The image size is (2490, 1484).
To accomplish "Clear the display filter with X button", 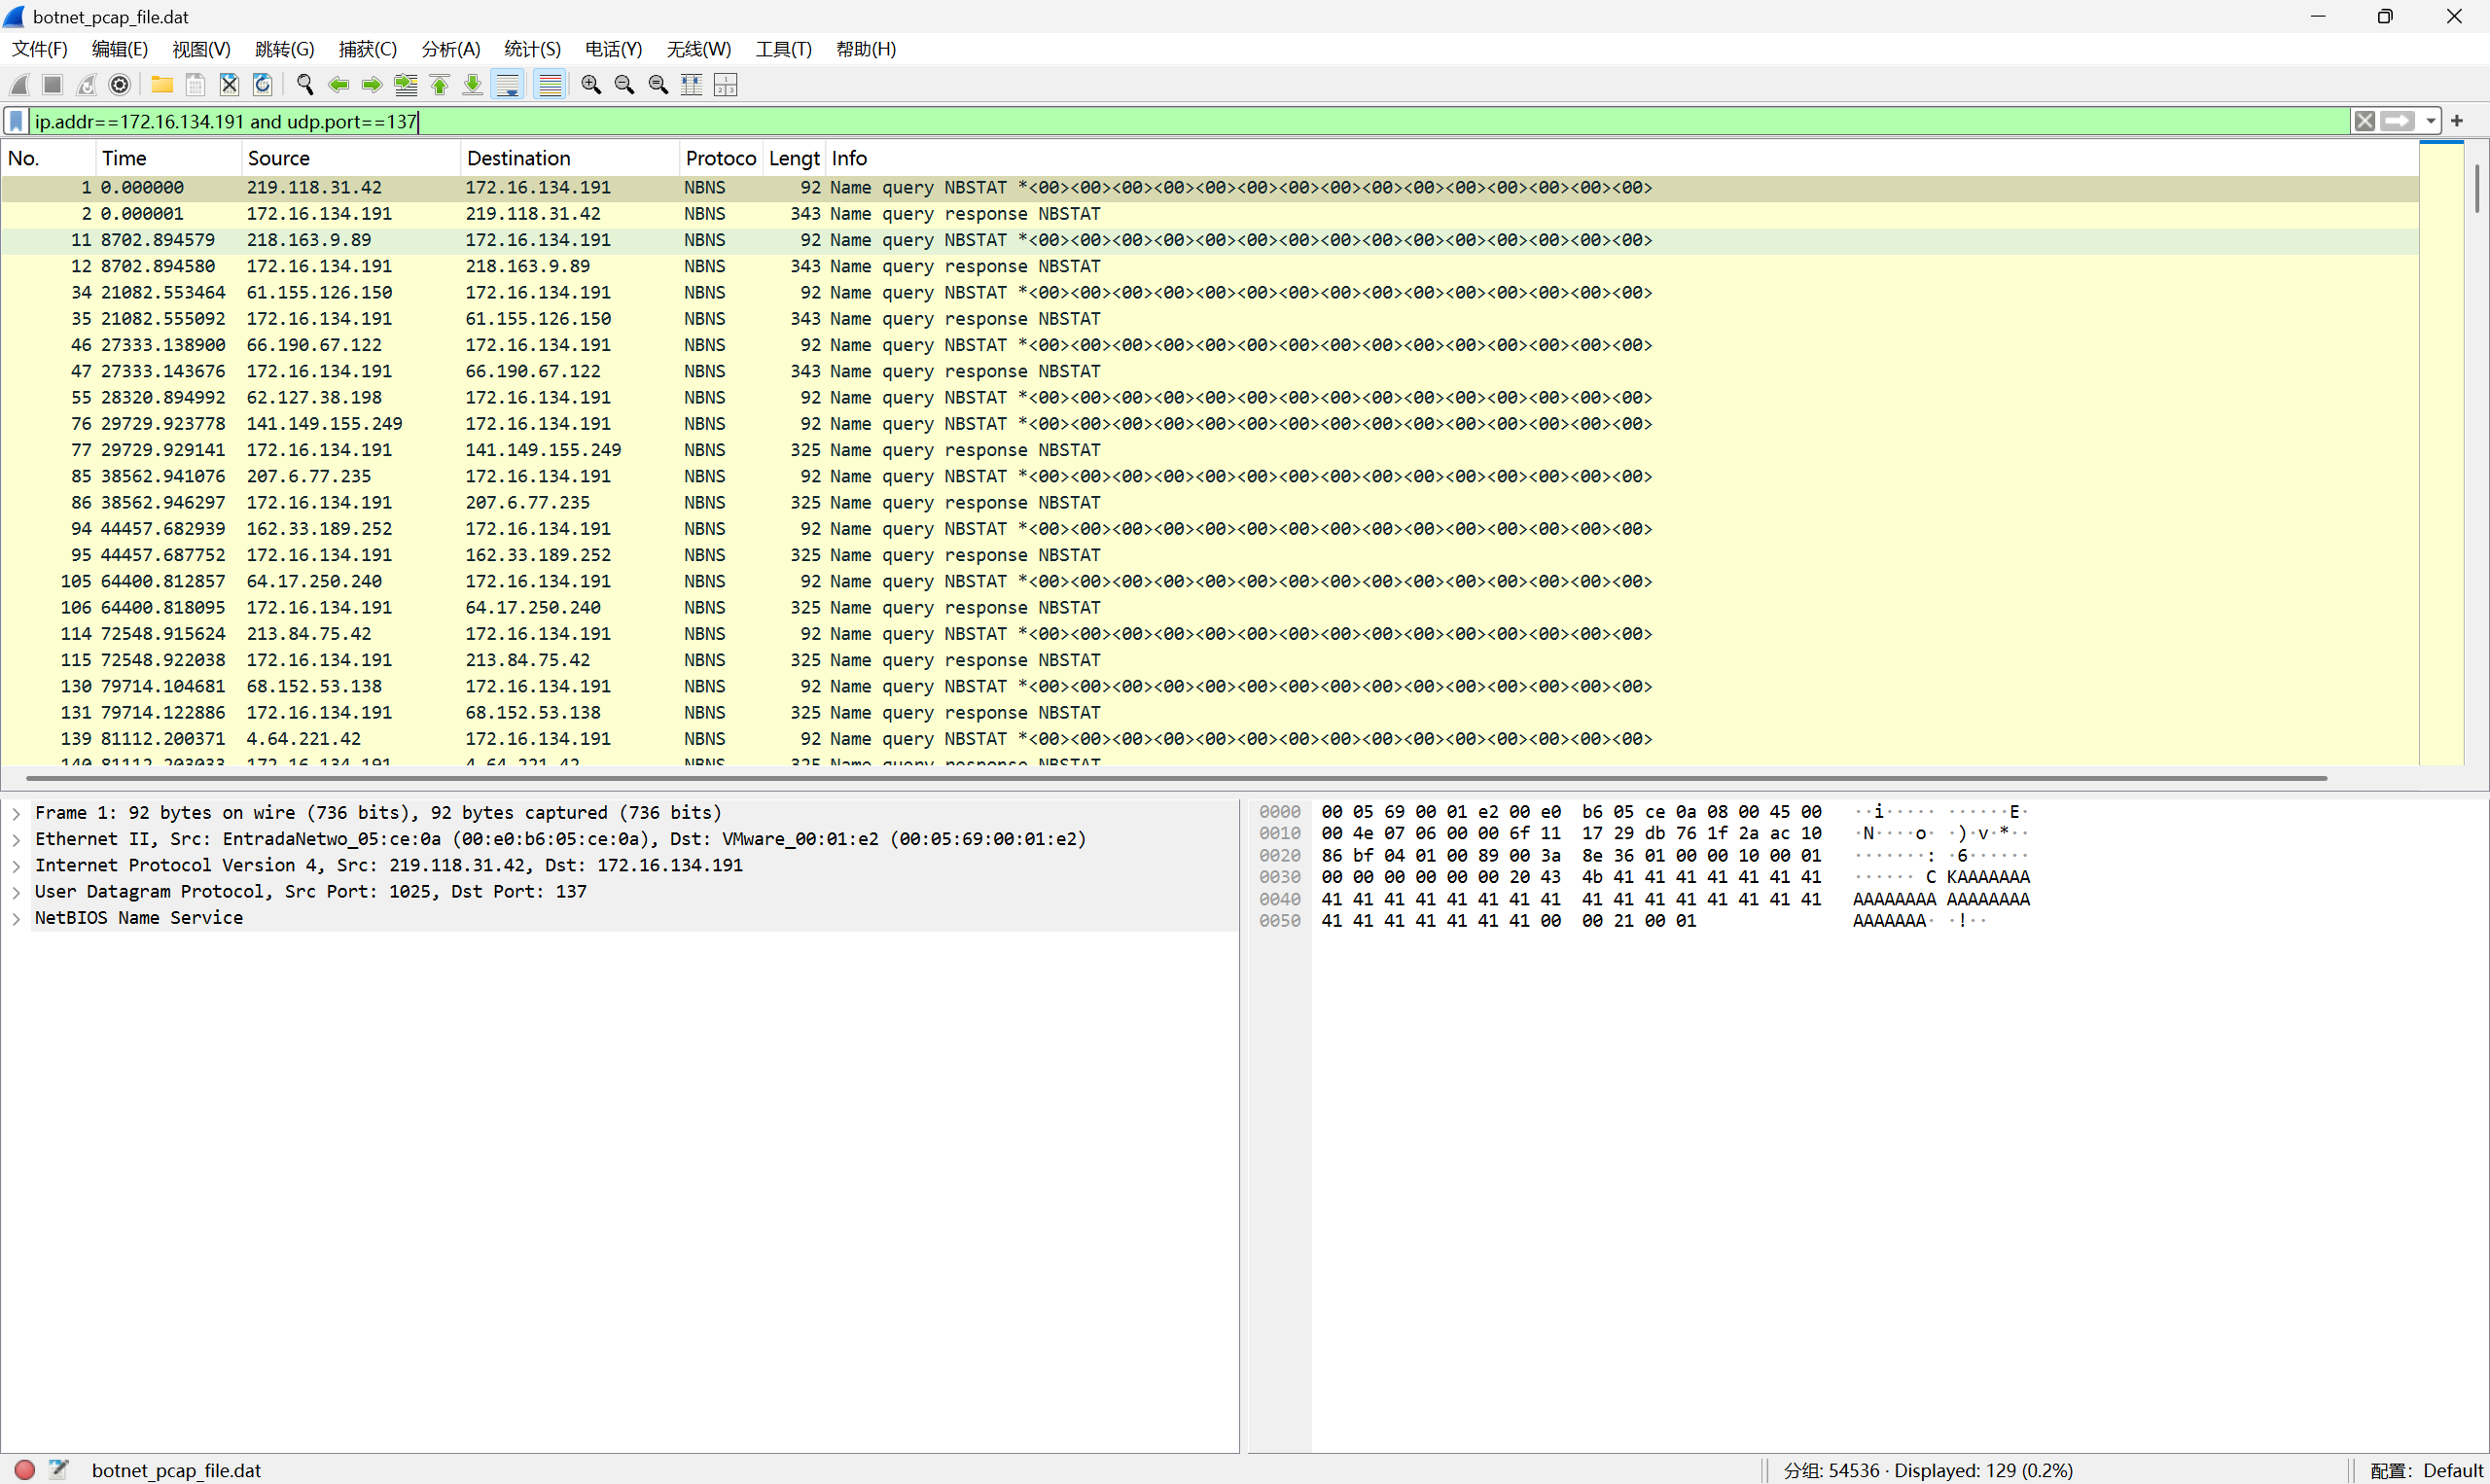I will coord(2364,121).
